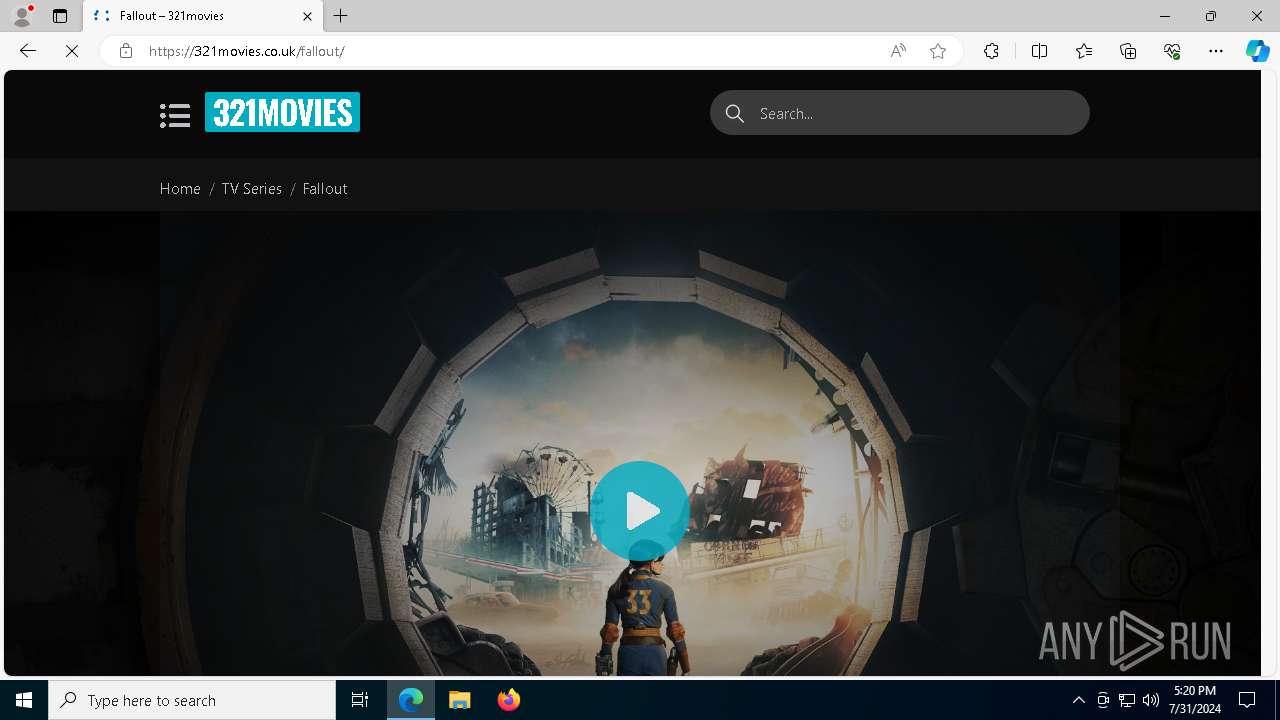Viewport: 1280px width, 720px height.
Task: Open TV Series breadcrumb link
Action: [251, 188]
